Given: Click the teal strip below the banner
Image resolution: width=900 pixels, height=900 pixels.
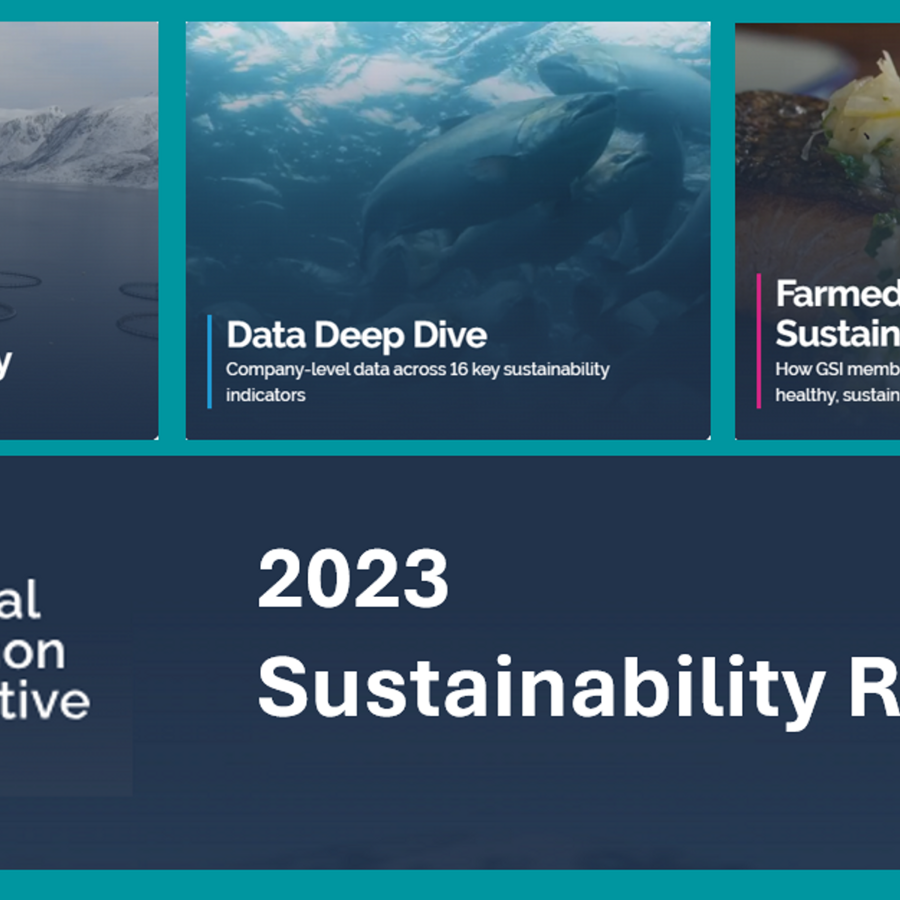Looking at the screenshot, I should (x=450, y=884).
